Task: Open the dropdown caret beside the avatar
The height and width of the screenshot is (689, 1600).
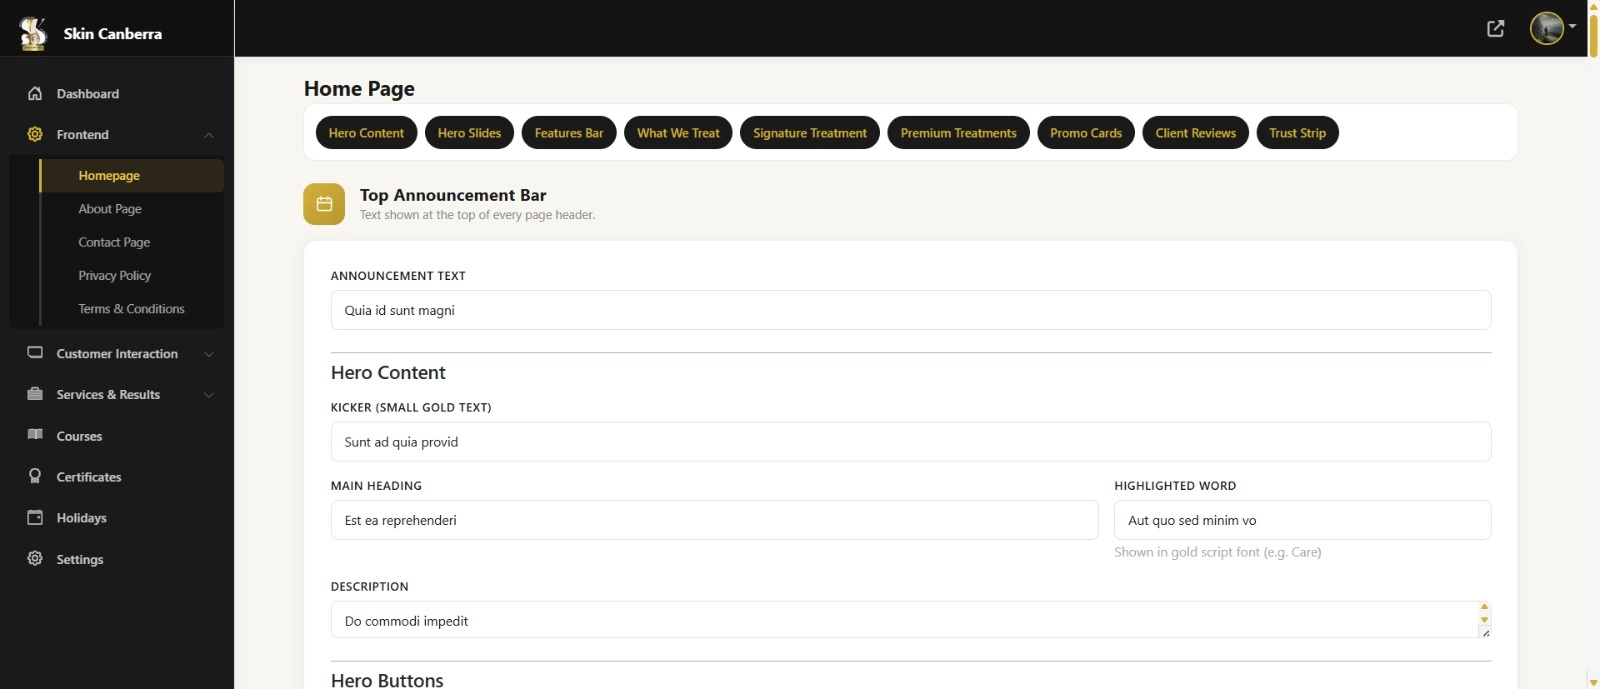Action: pyautogui.click(x=1572, y=26)
